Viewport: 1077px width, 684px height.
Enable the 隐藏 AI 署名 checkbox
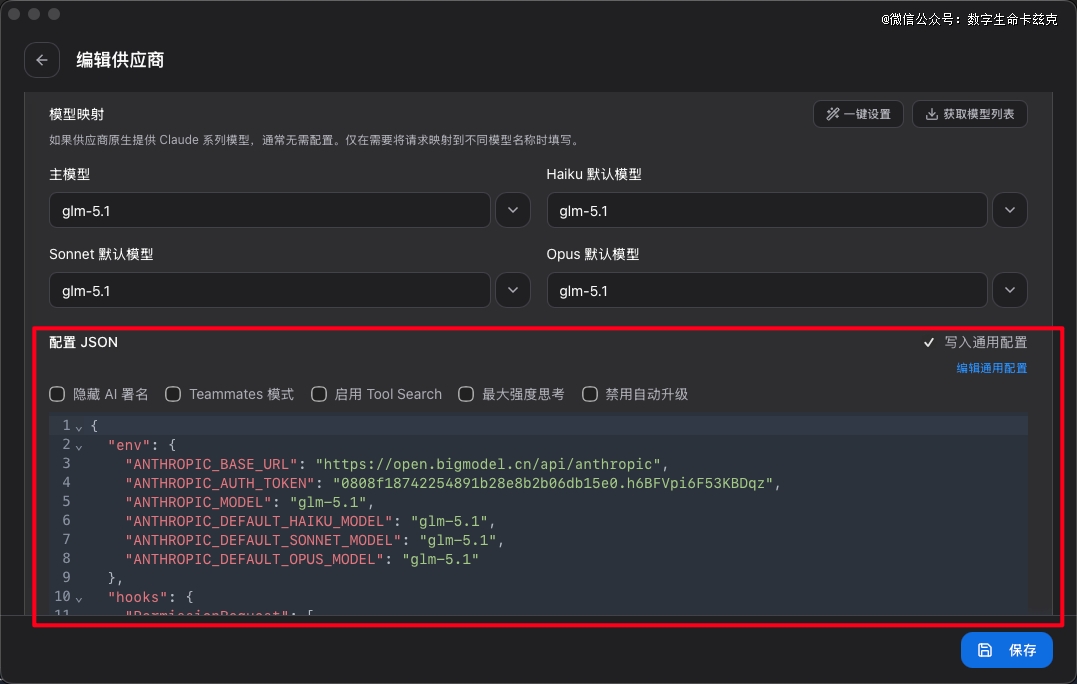(x=58, y=394)
